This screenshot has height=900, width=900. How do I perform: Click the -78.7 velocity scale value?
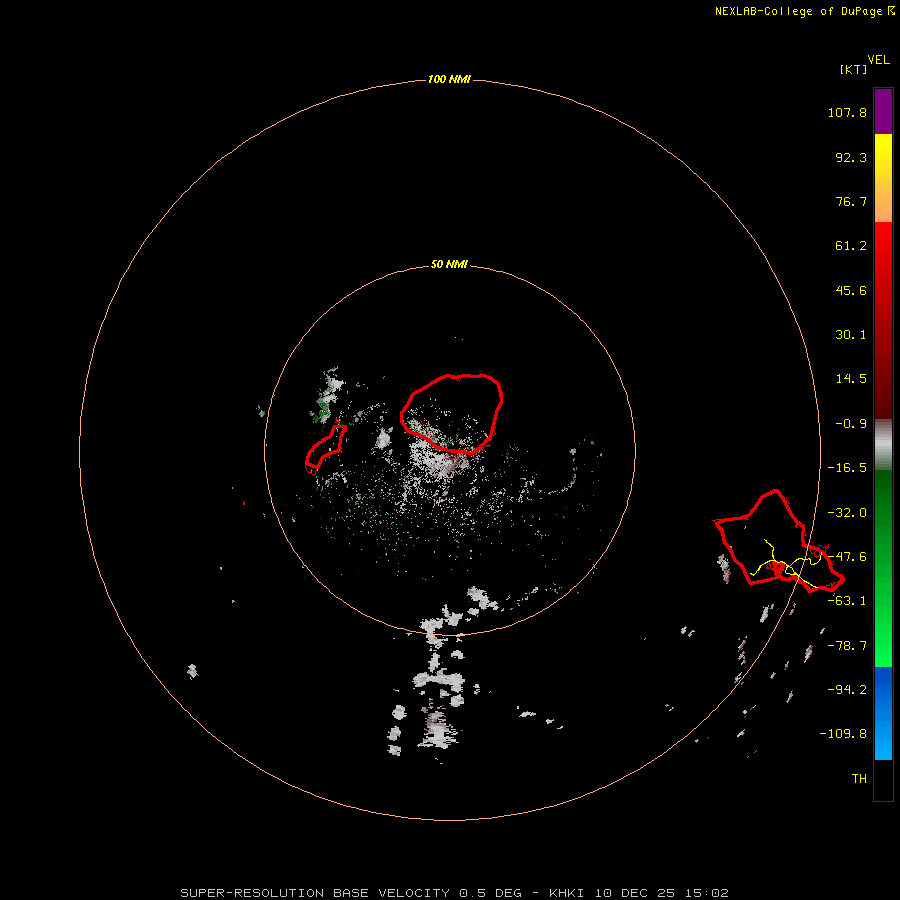click(847, 646)
